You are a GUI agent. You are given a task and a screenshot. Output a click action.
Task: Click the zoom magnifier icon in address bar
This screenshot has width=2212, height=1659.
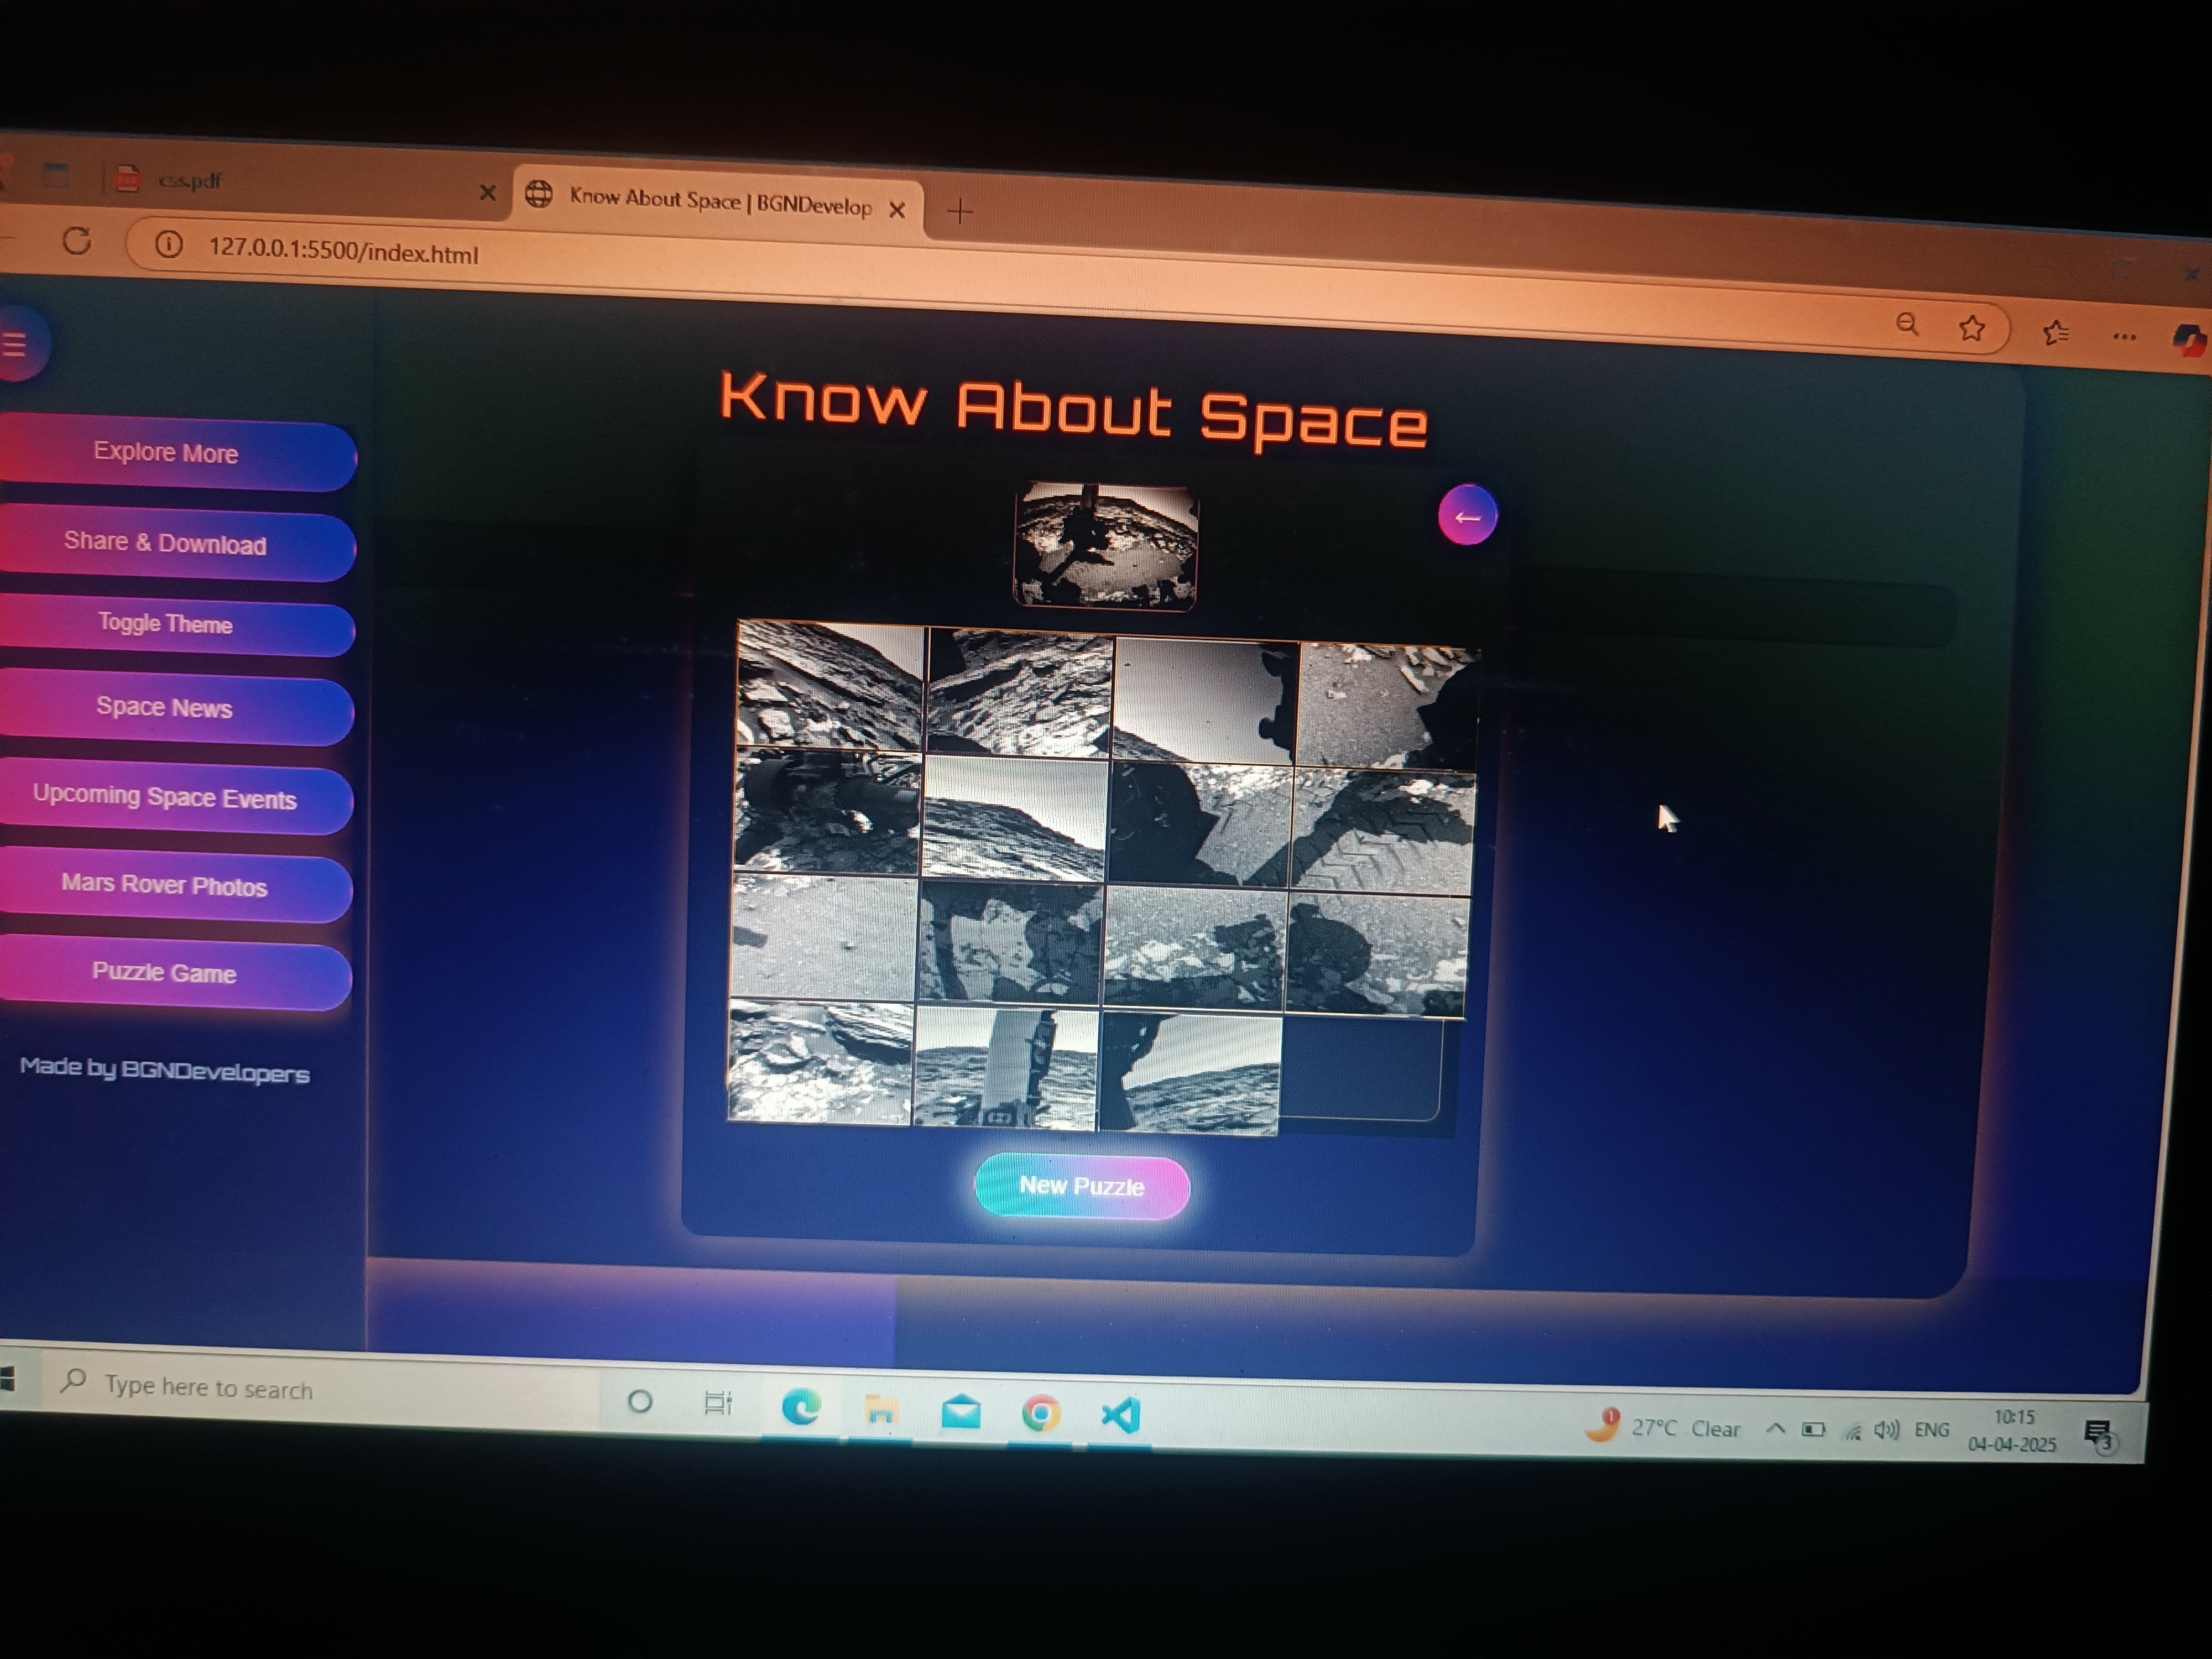[1907, 324]
